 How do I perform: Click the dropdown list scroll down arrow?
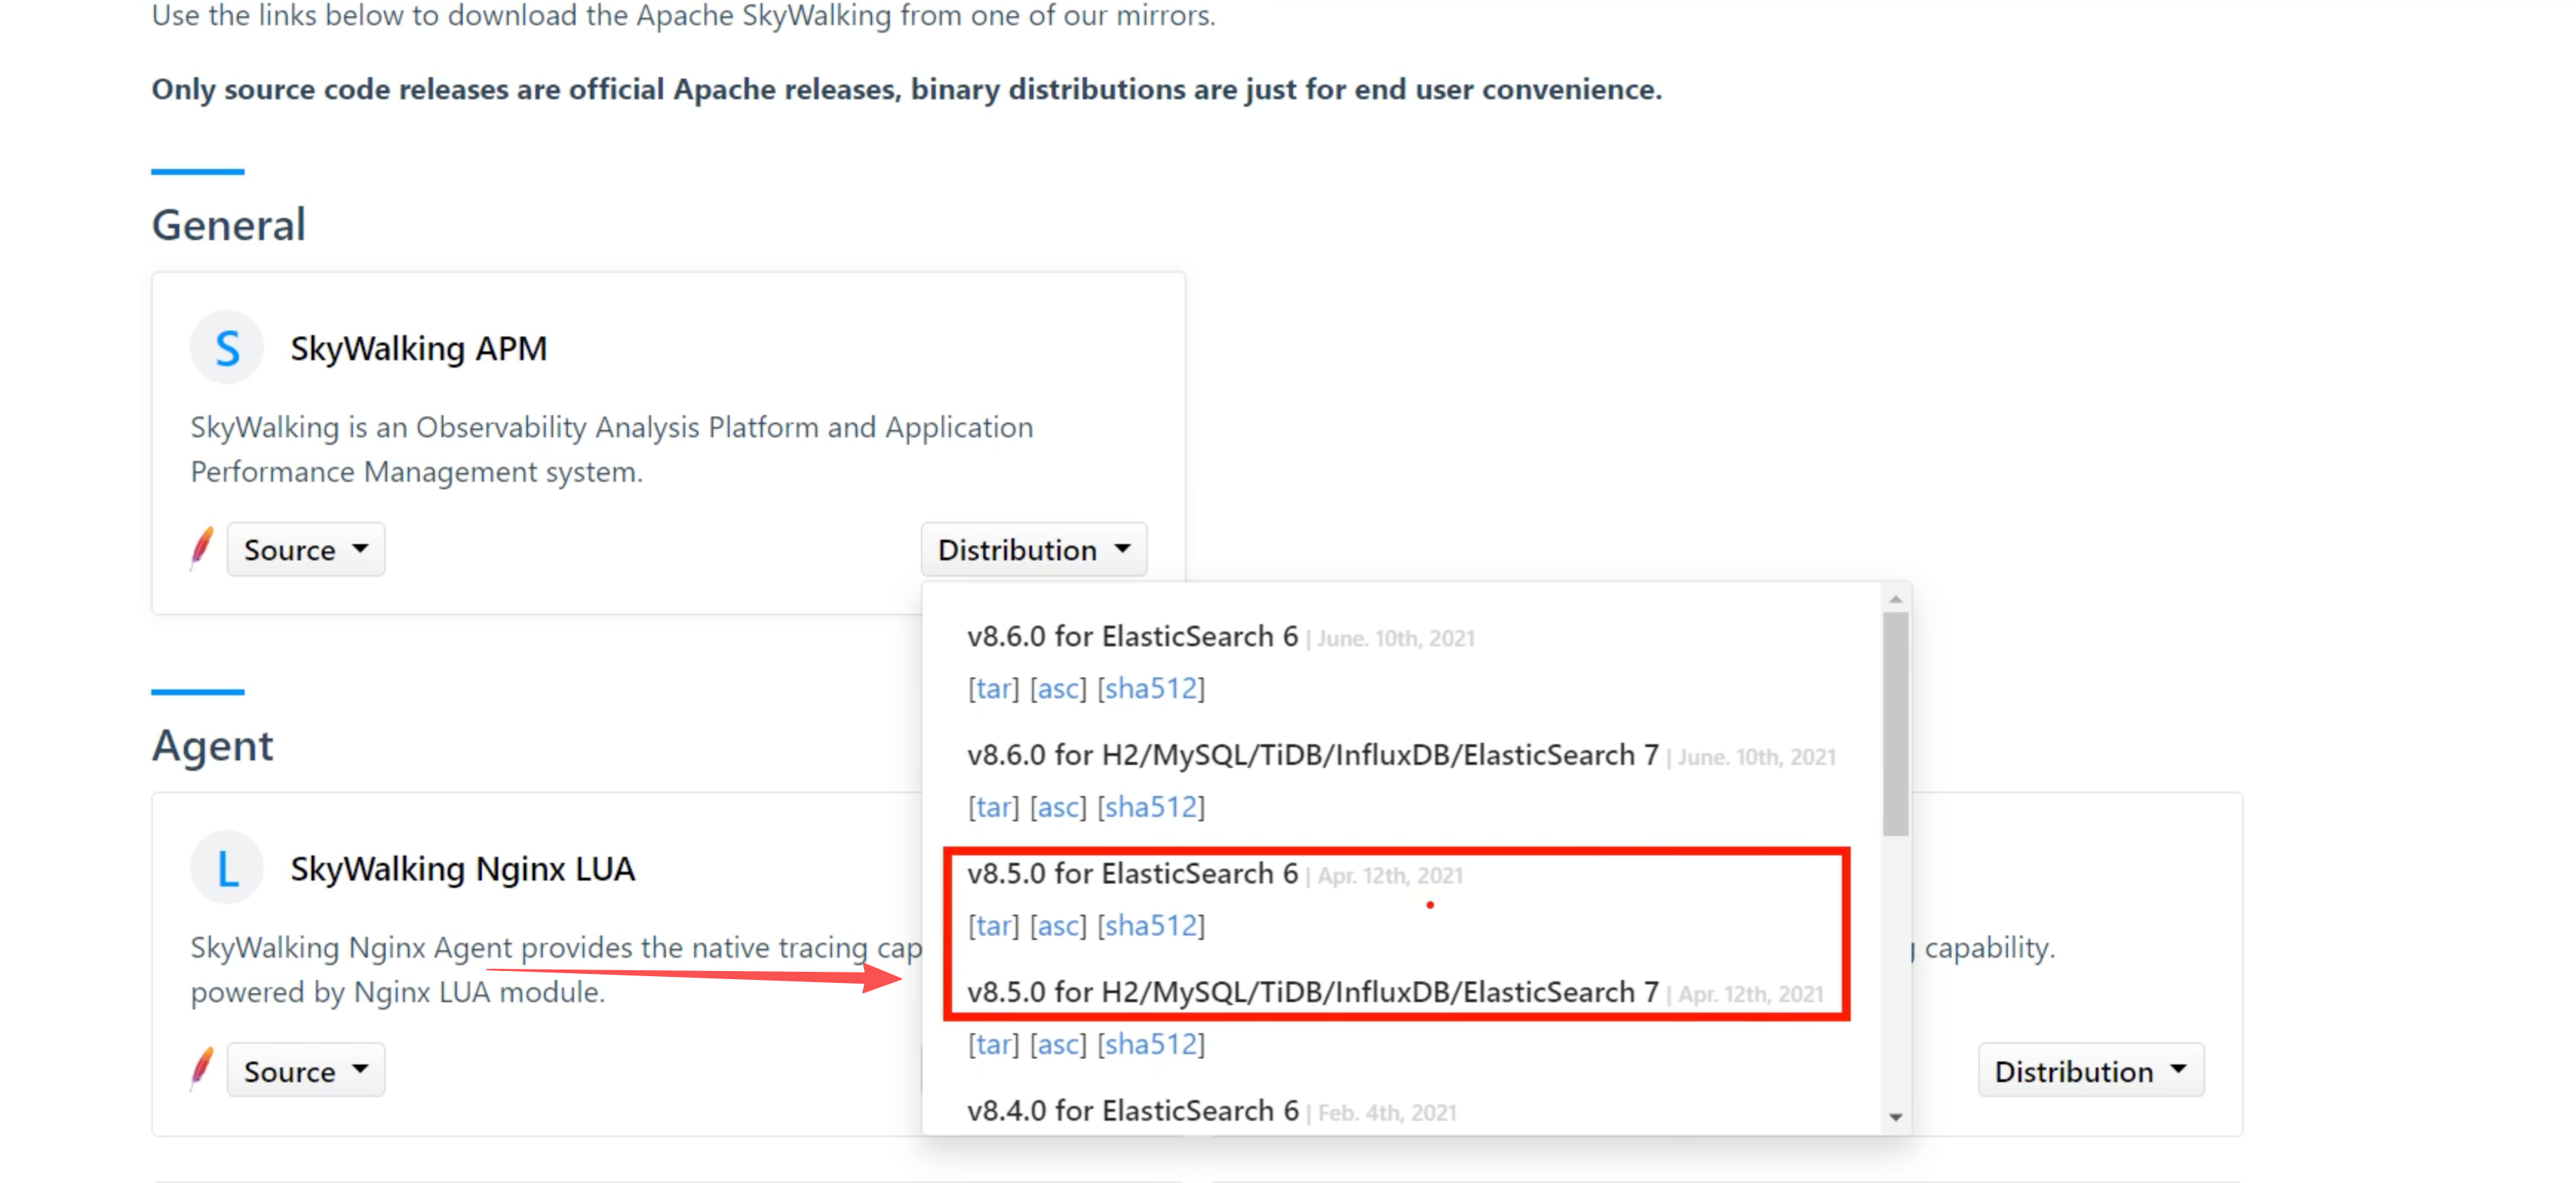[1895, 1117]
